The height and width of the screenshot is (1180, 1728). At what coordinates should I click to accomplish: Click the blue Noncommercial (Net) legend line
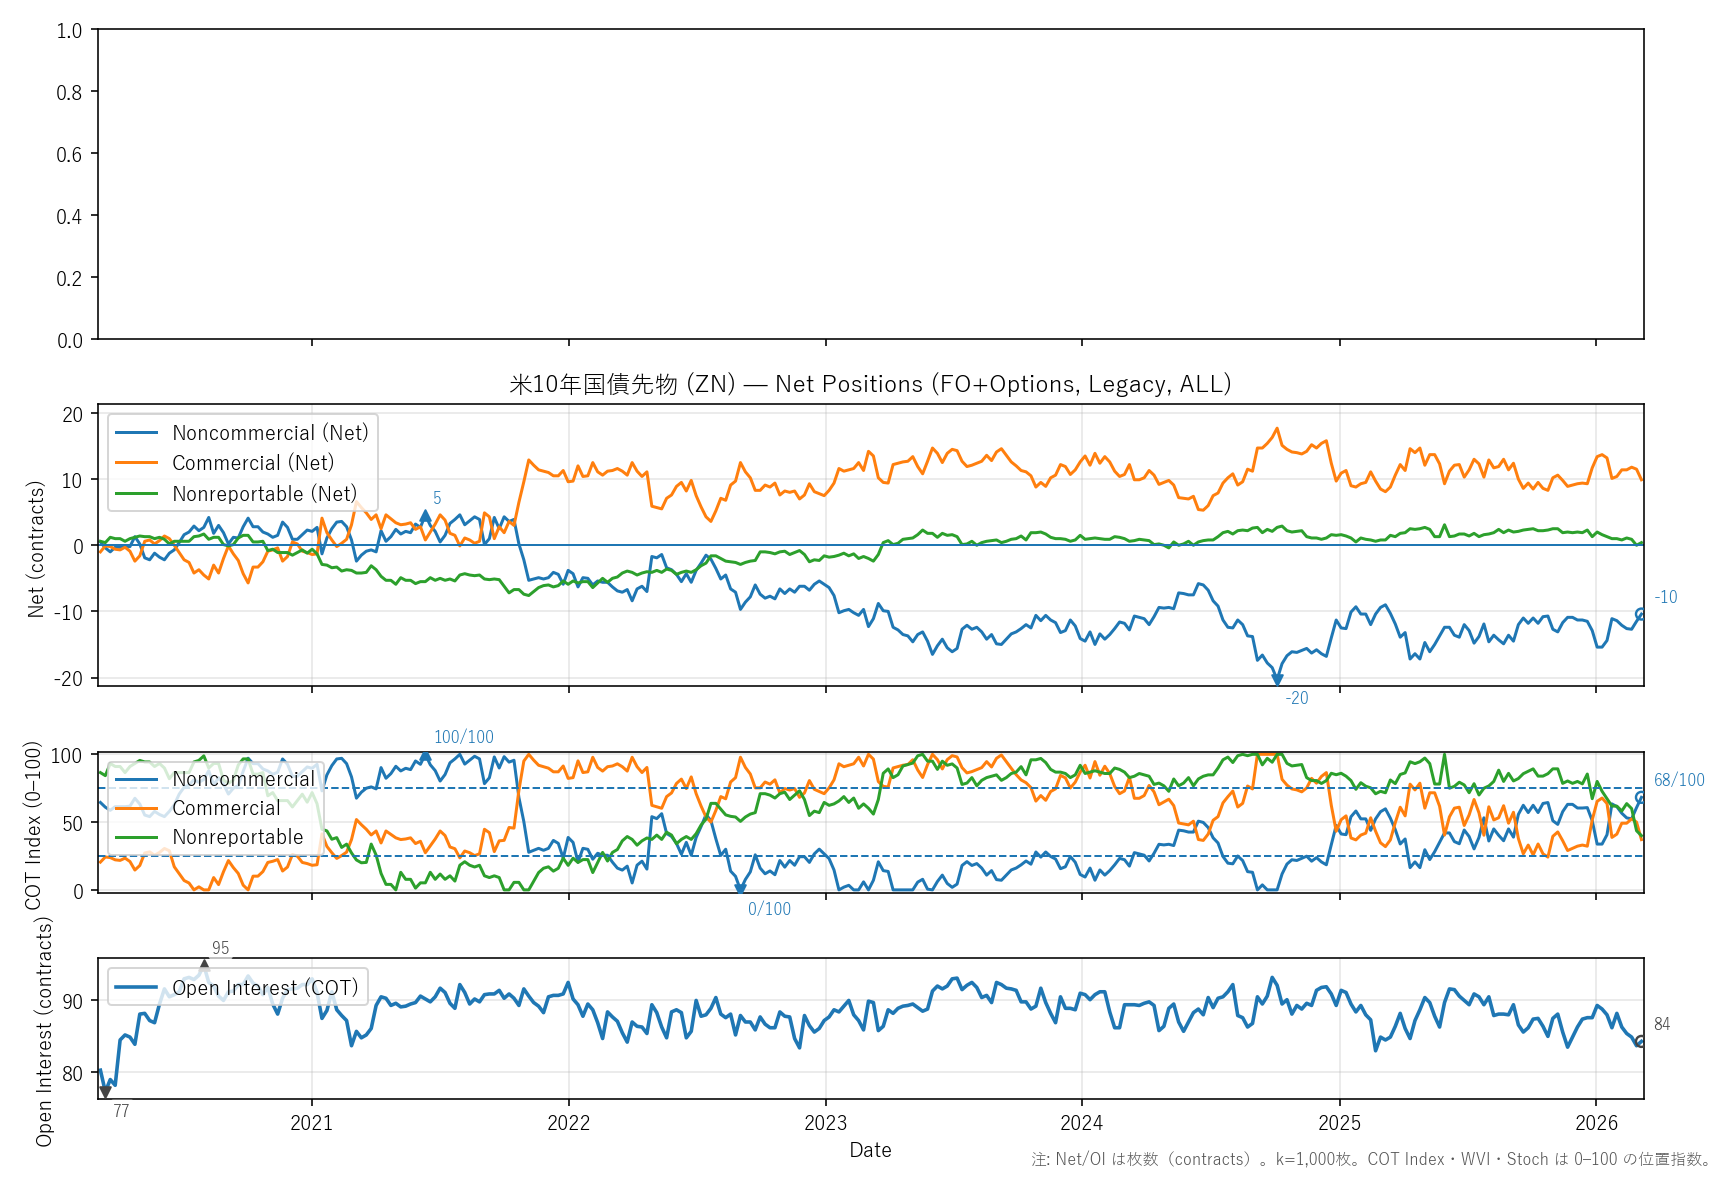tap(137, 433)
